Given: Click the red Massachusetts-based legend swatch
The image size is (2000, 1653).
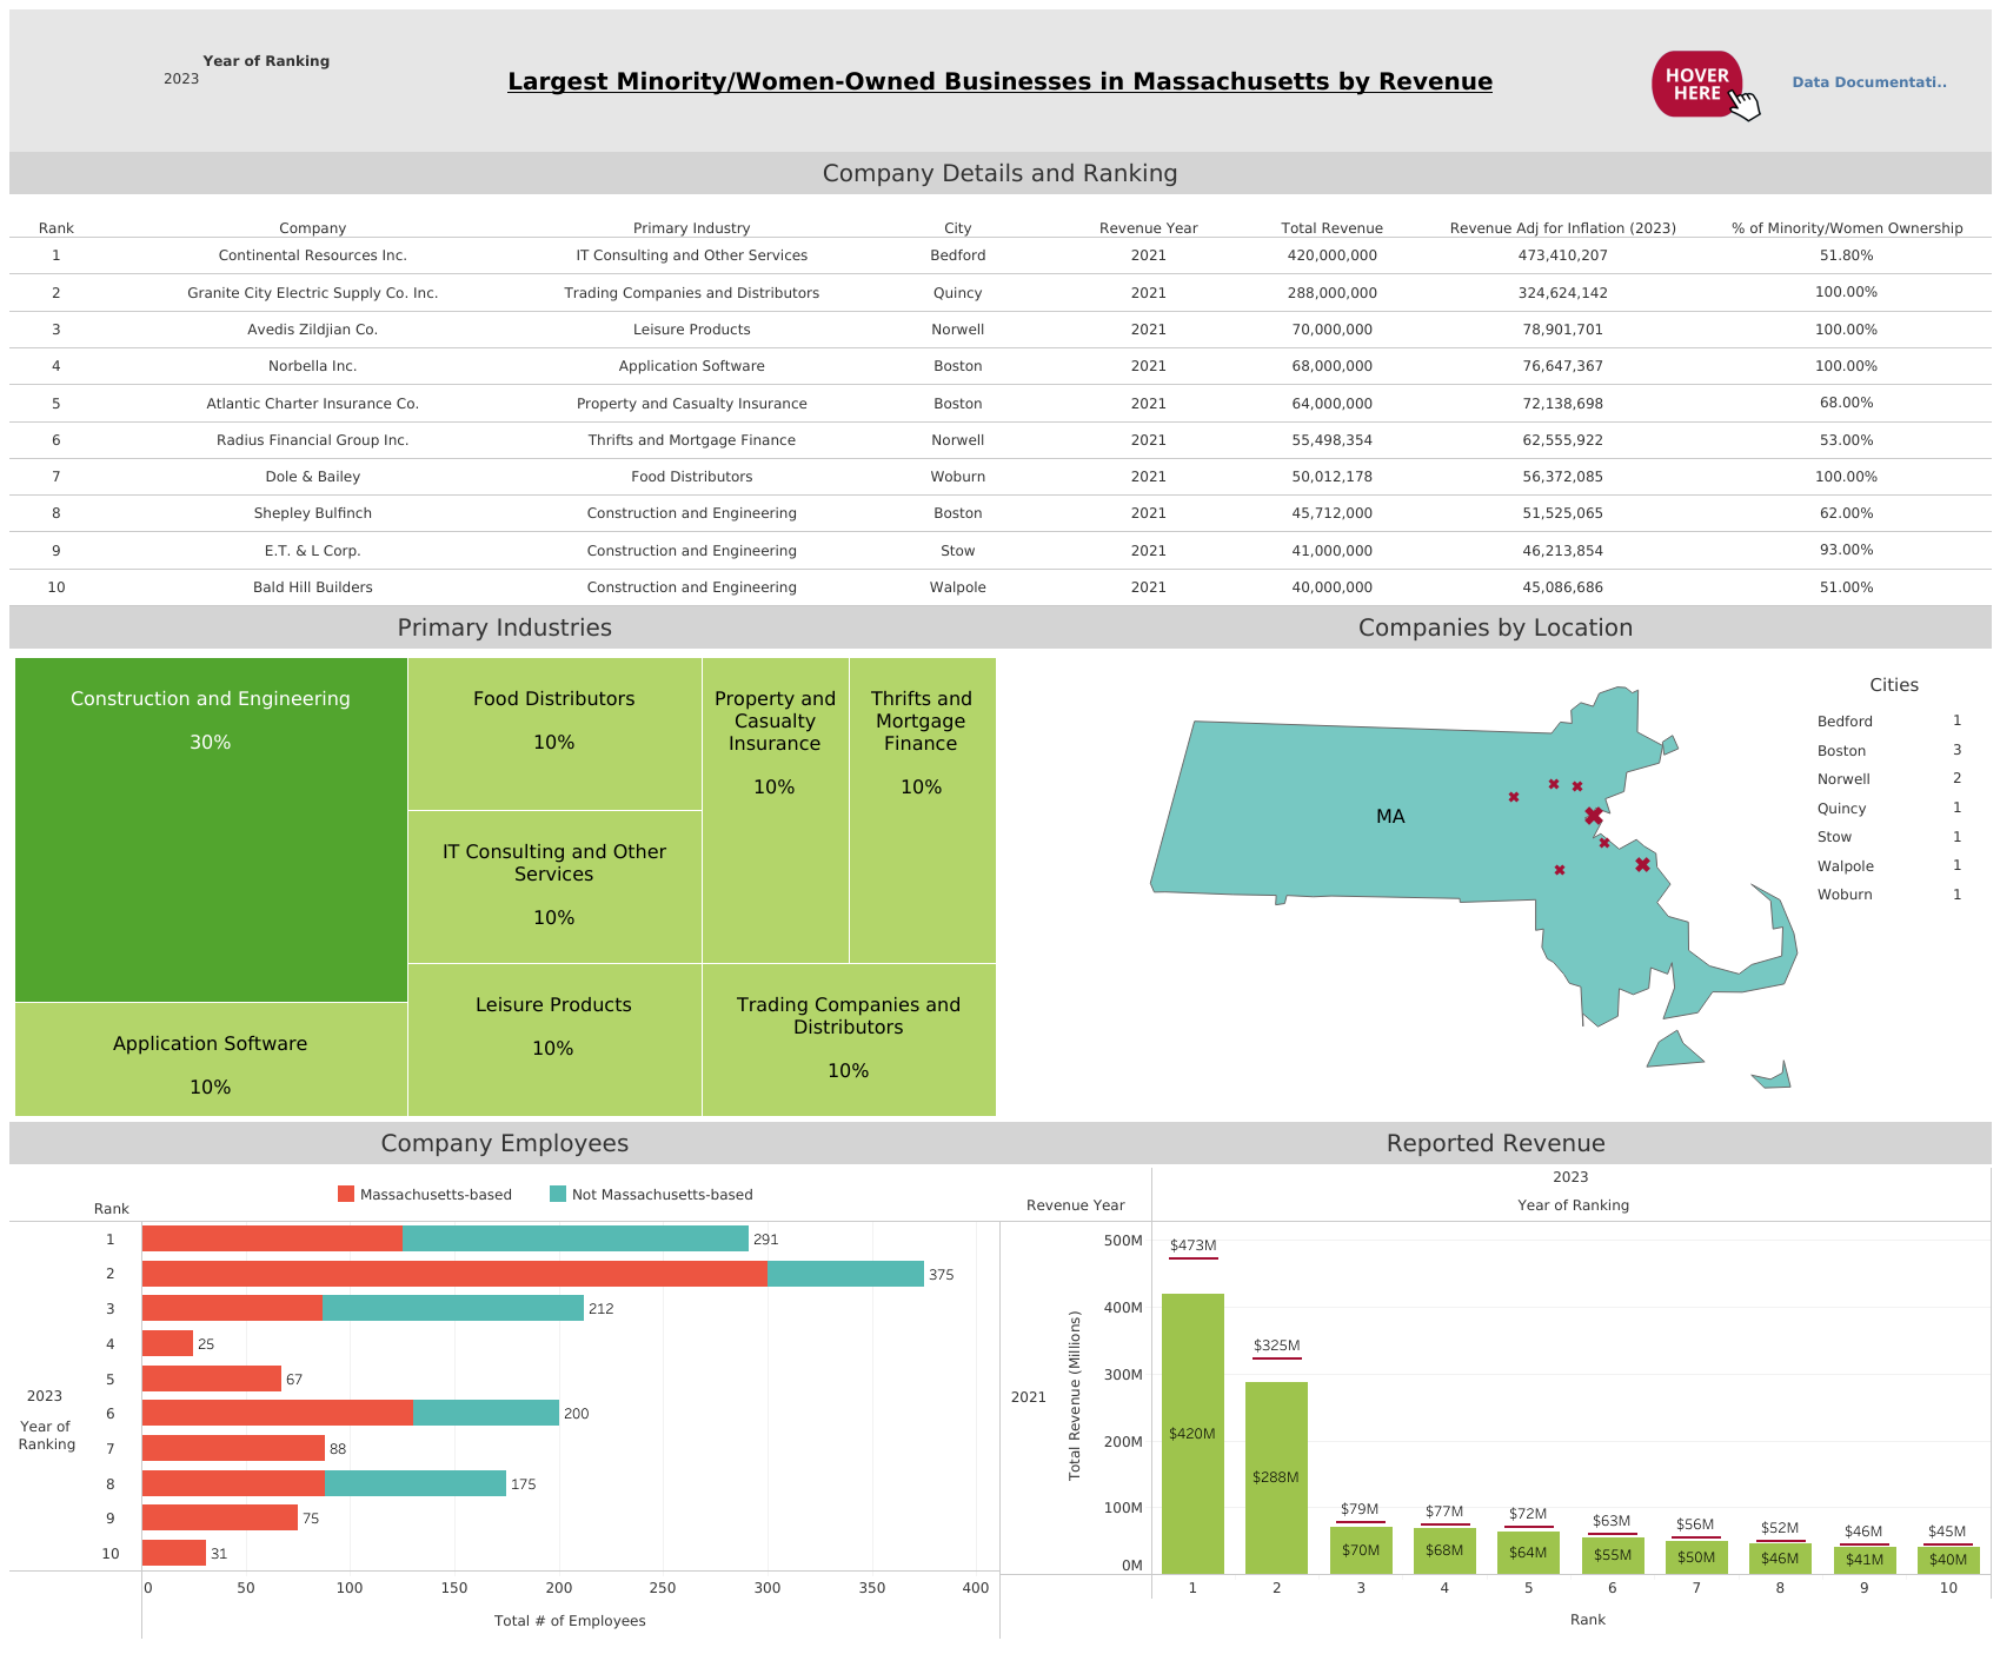Looking at the screenshot, I should click(x=346, y=1193).
